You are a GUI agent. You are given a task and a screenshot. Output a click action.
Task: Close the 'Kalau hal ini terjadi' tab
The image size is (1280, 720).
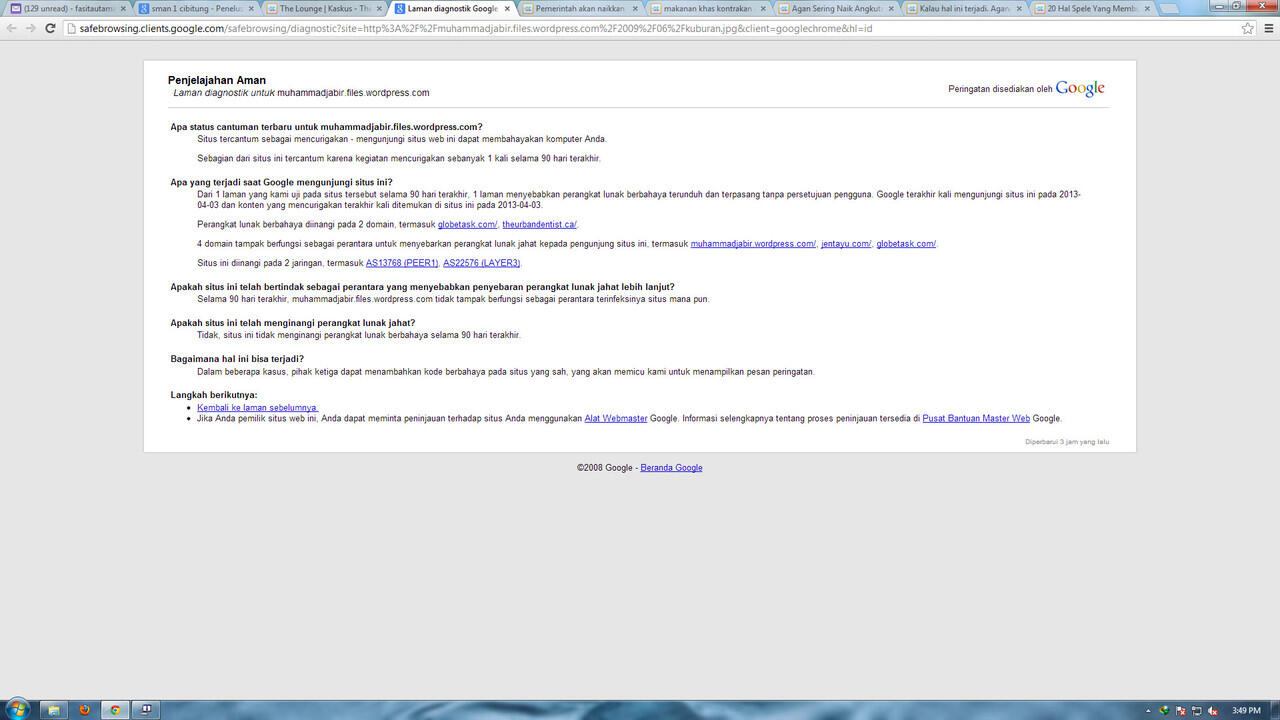(x=1019, y=8)
